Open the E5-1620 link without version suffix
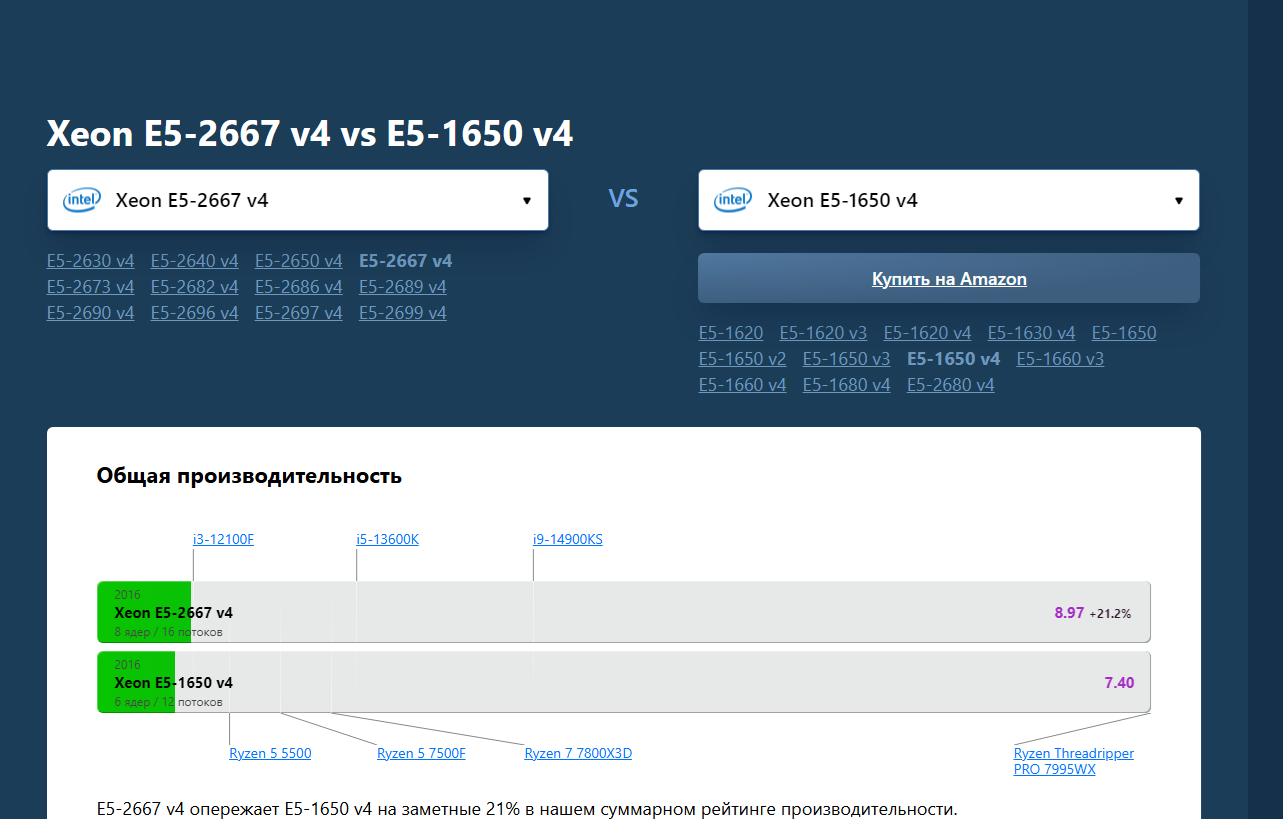The height and width of the screenshot is (819, 1283). pos(730,333)
